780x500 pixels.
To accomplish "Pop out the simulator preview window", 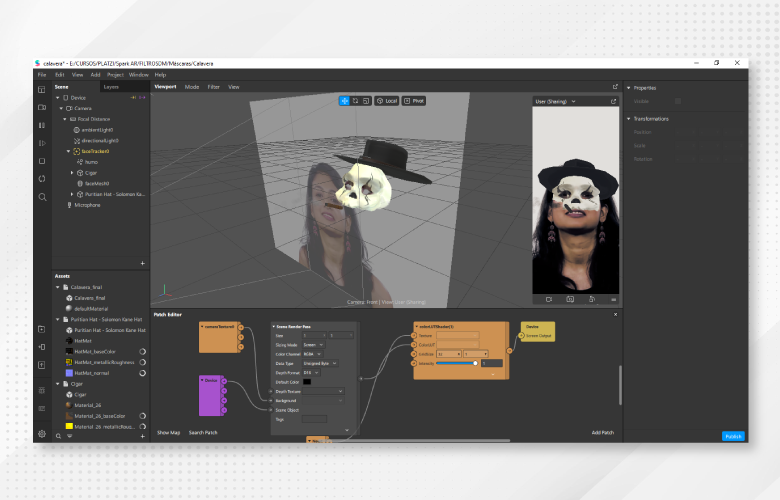I will pyautogui.click(x=613, y=101).
